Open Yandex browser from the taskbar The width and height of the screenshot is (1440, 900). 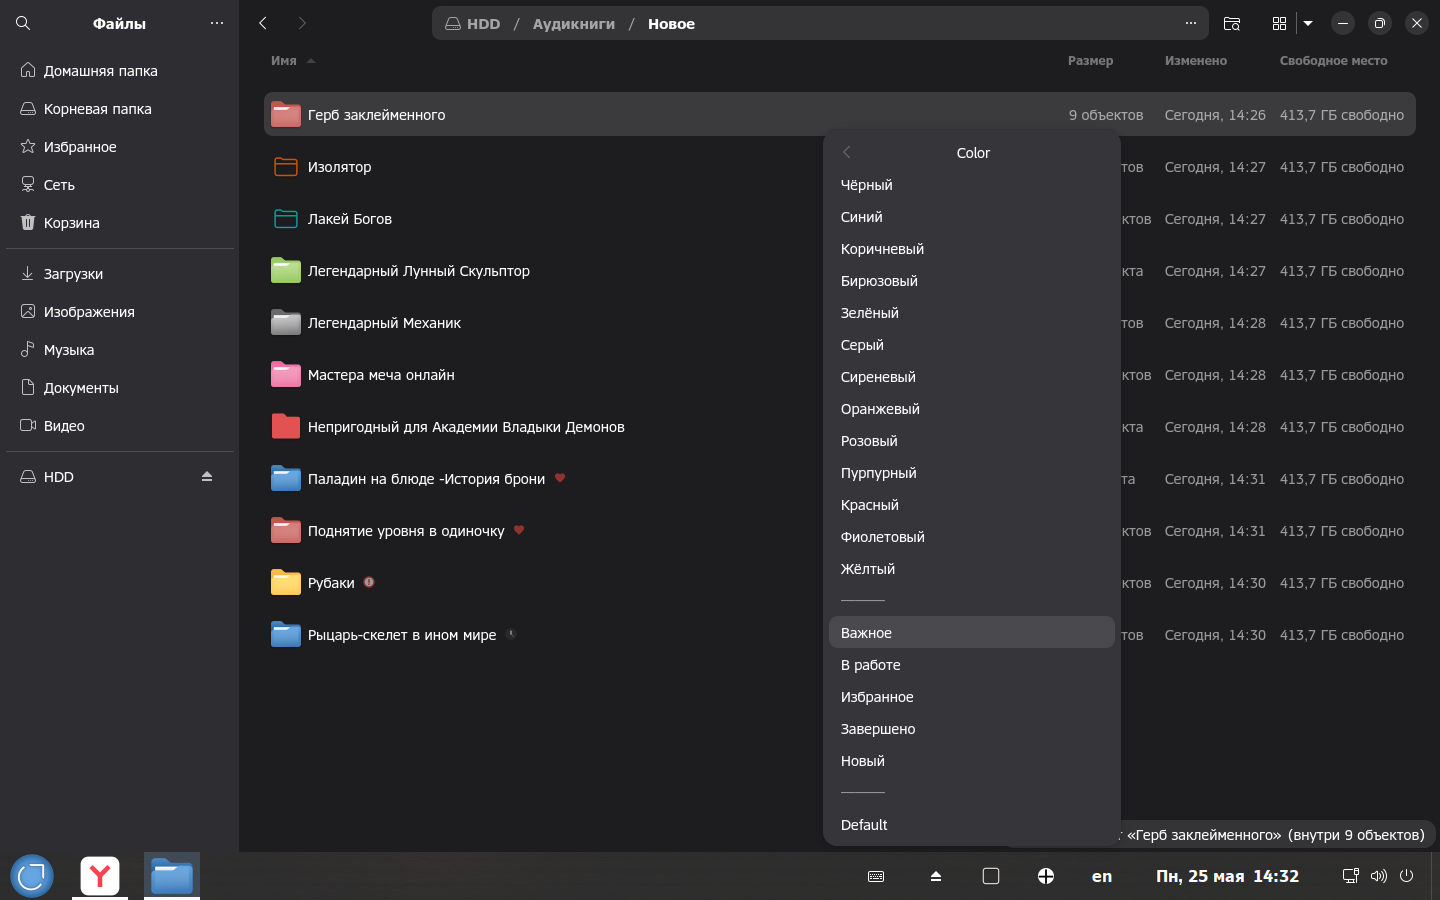[100, 877]
